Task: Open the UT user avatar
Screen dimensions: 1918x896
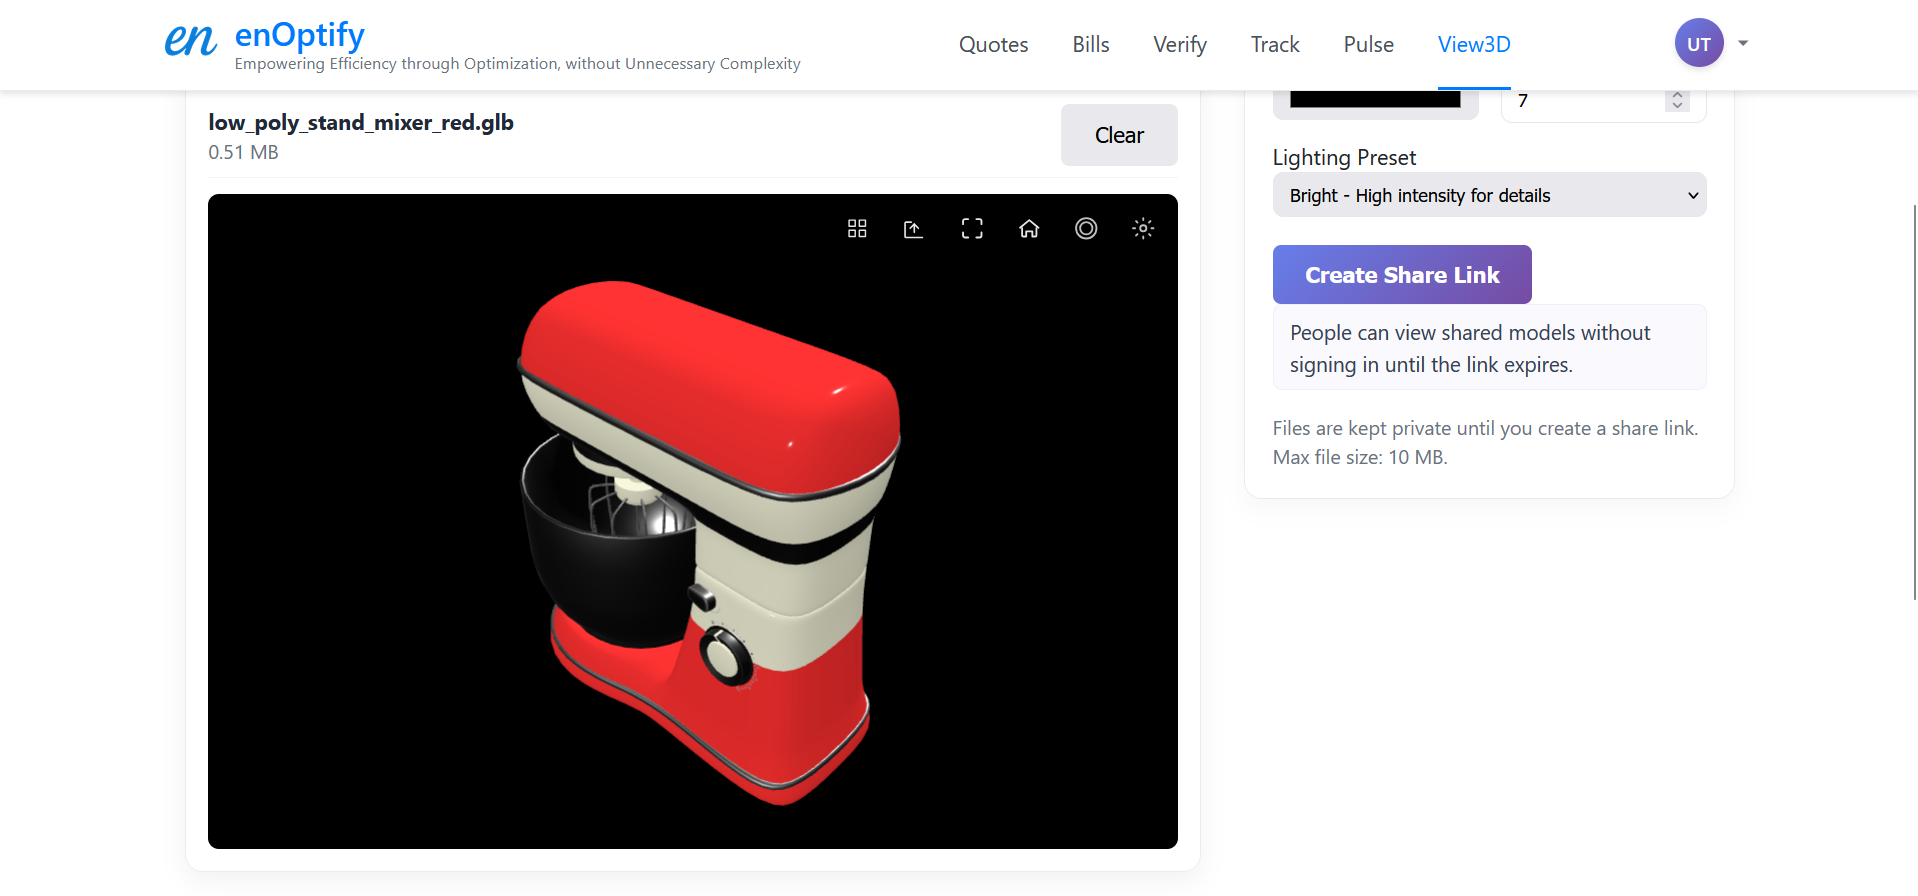Action: click(1699, 43)
